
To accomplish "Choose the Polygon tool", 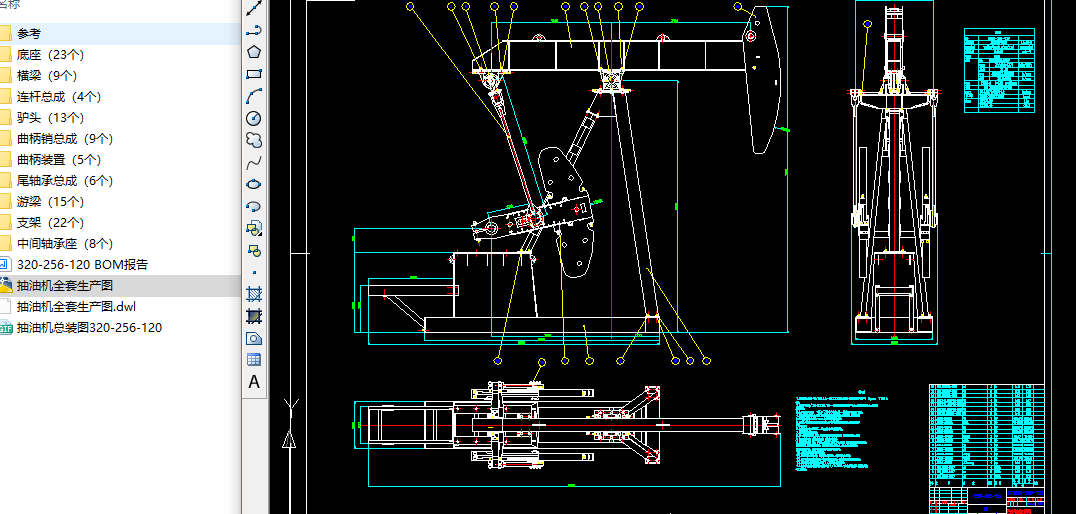I will [x=254, y=52].
